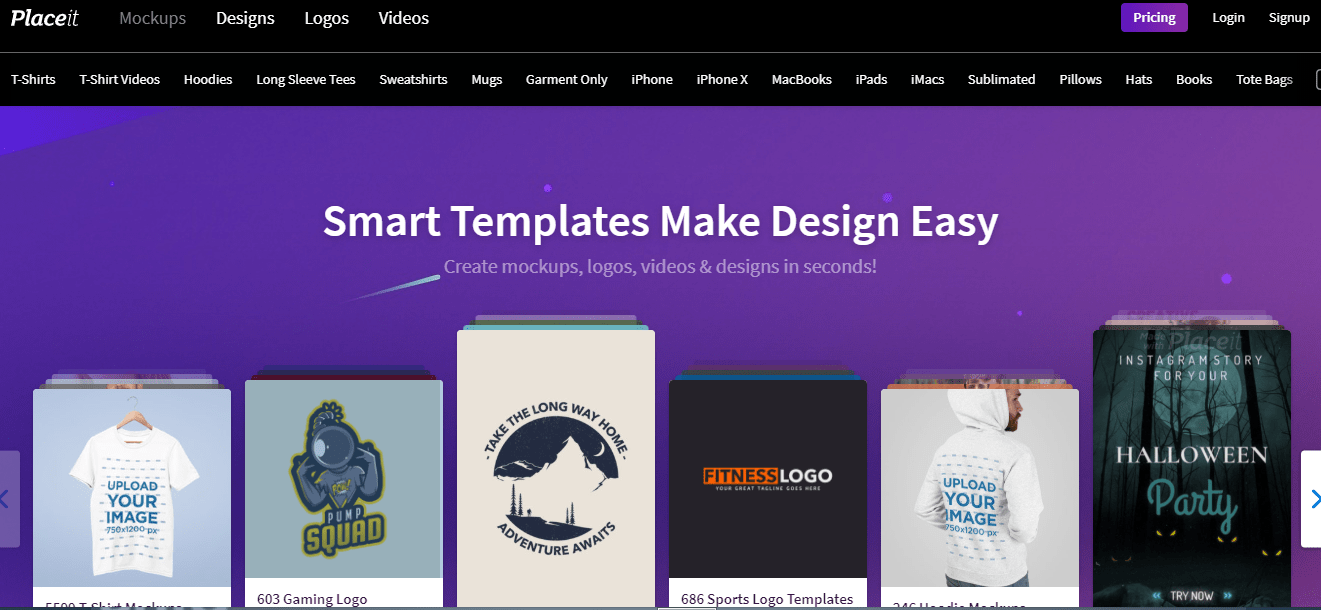Screen dimensions: 1321x610
Task: Open the Pump Squad gaming logo thumbnail
Action: click(x=344, y=479)
